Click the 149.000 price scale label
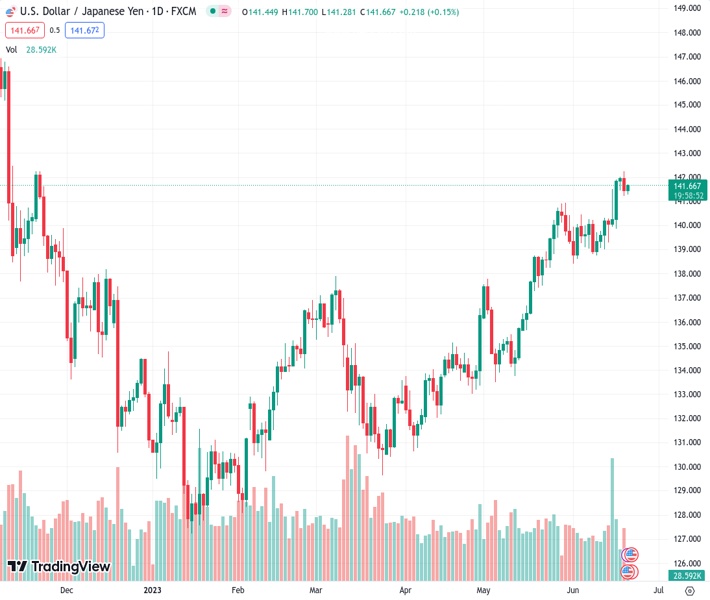 point(686,8)
